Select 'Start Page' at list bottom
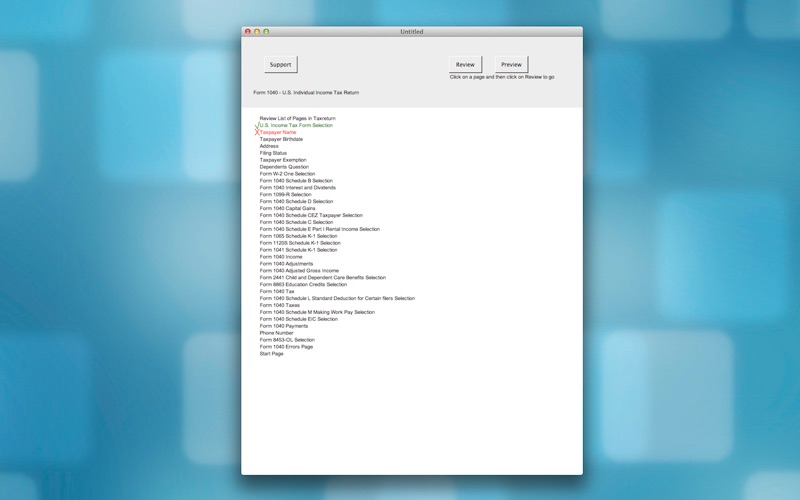Viewport: 800px width, 500px height. tap(271, 354)
